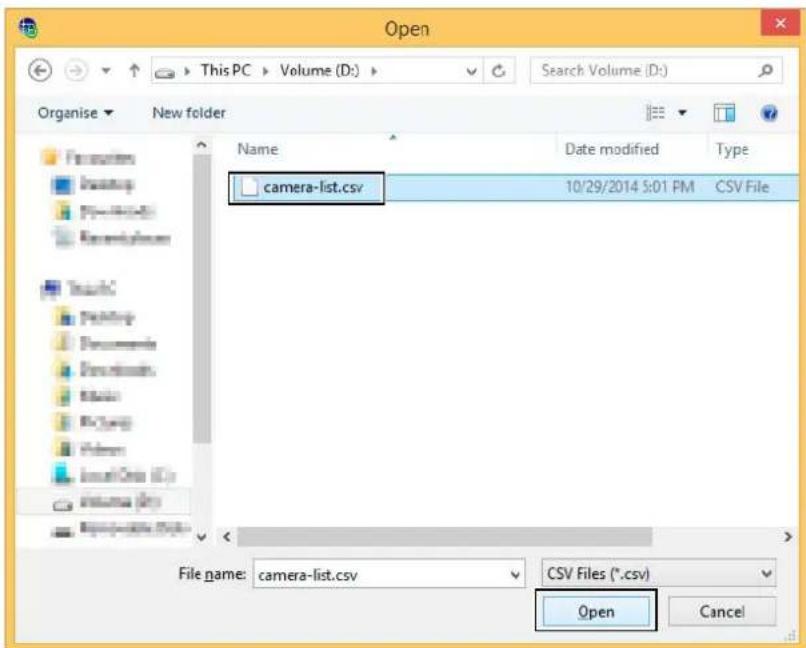Screen dimensions: 806x648
Task: Click the Open button
Action: 596,612
